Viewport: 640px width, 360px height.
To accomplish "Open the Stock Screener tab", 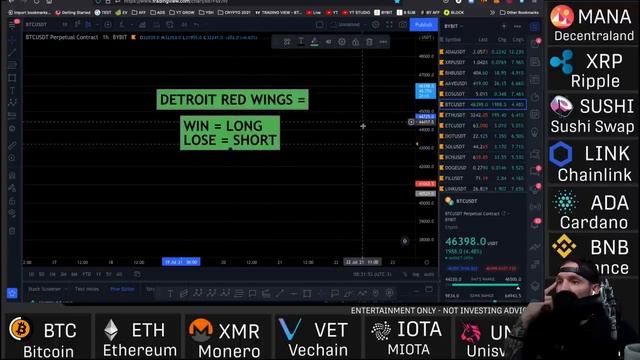I will click(x=44, y=289).
